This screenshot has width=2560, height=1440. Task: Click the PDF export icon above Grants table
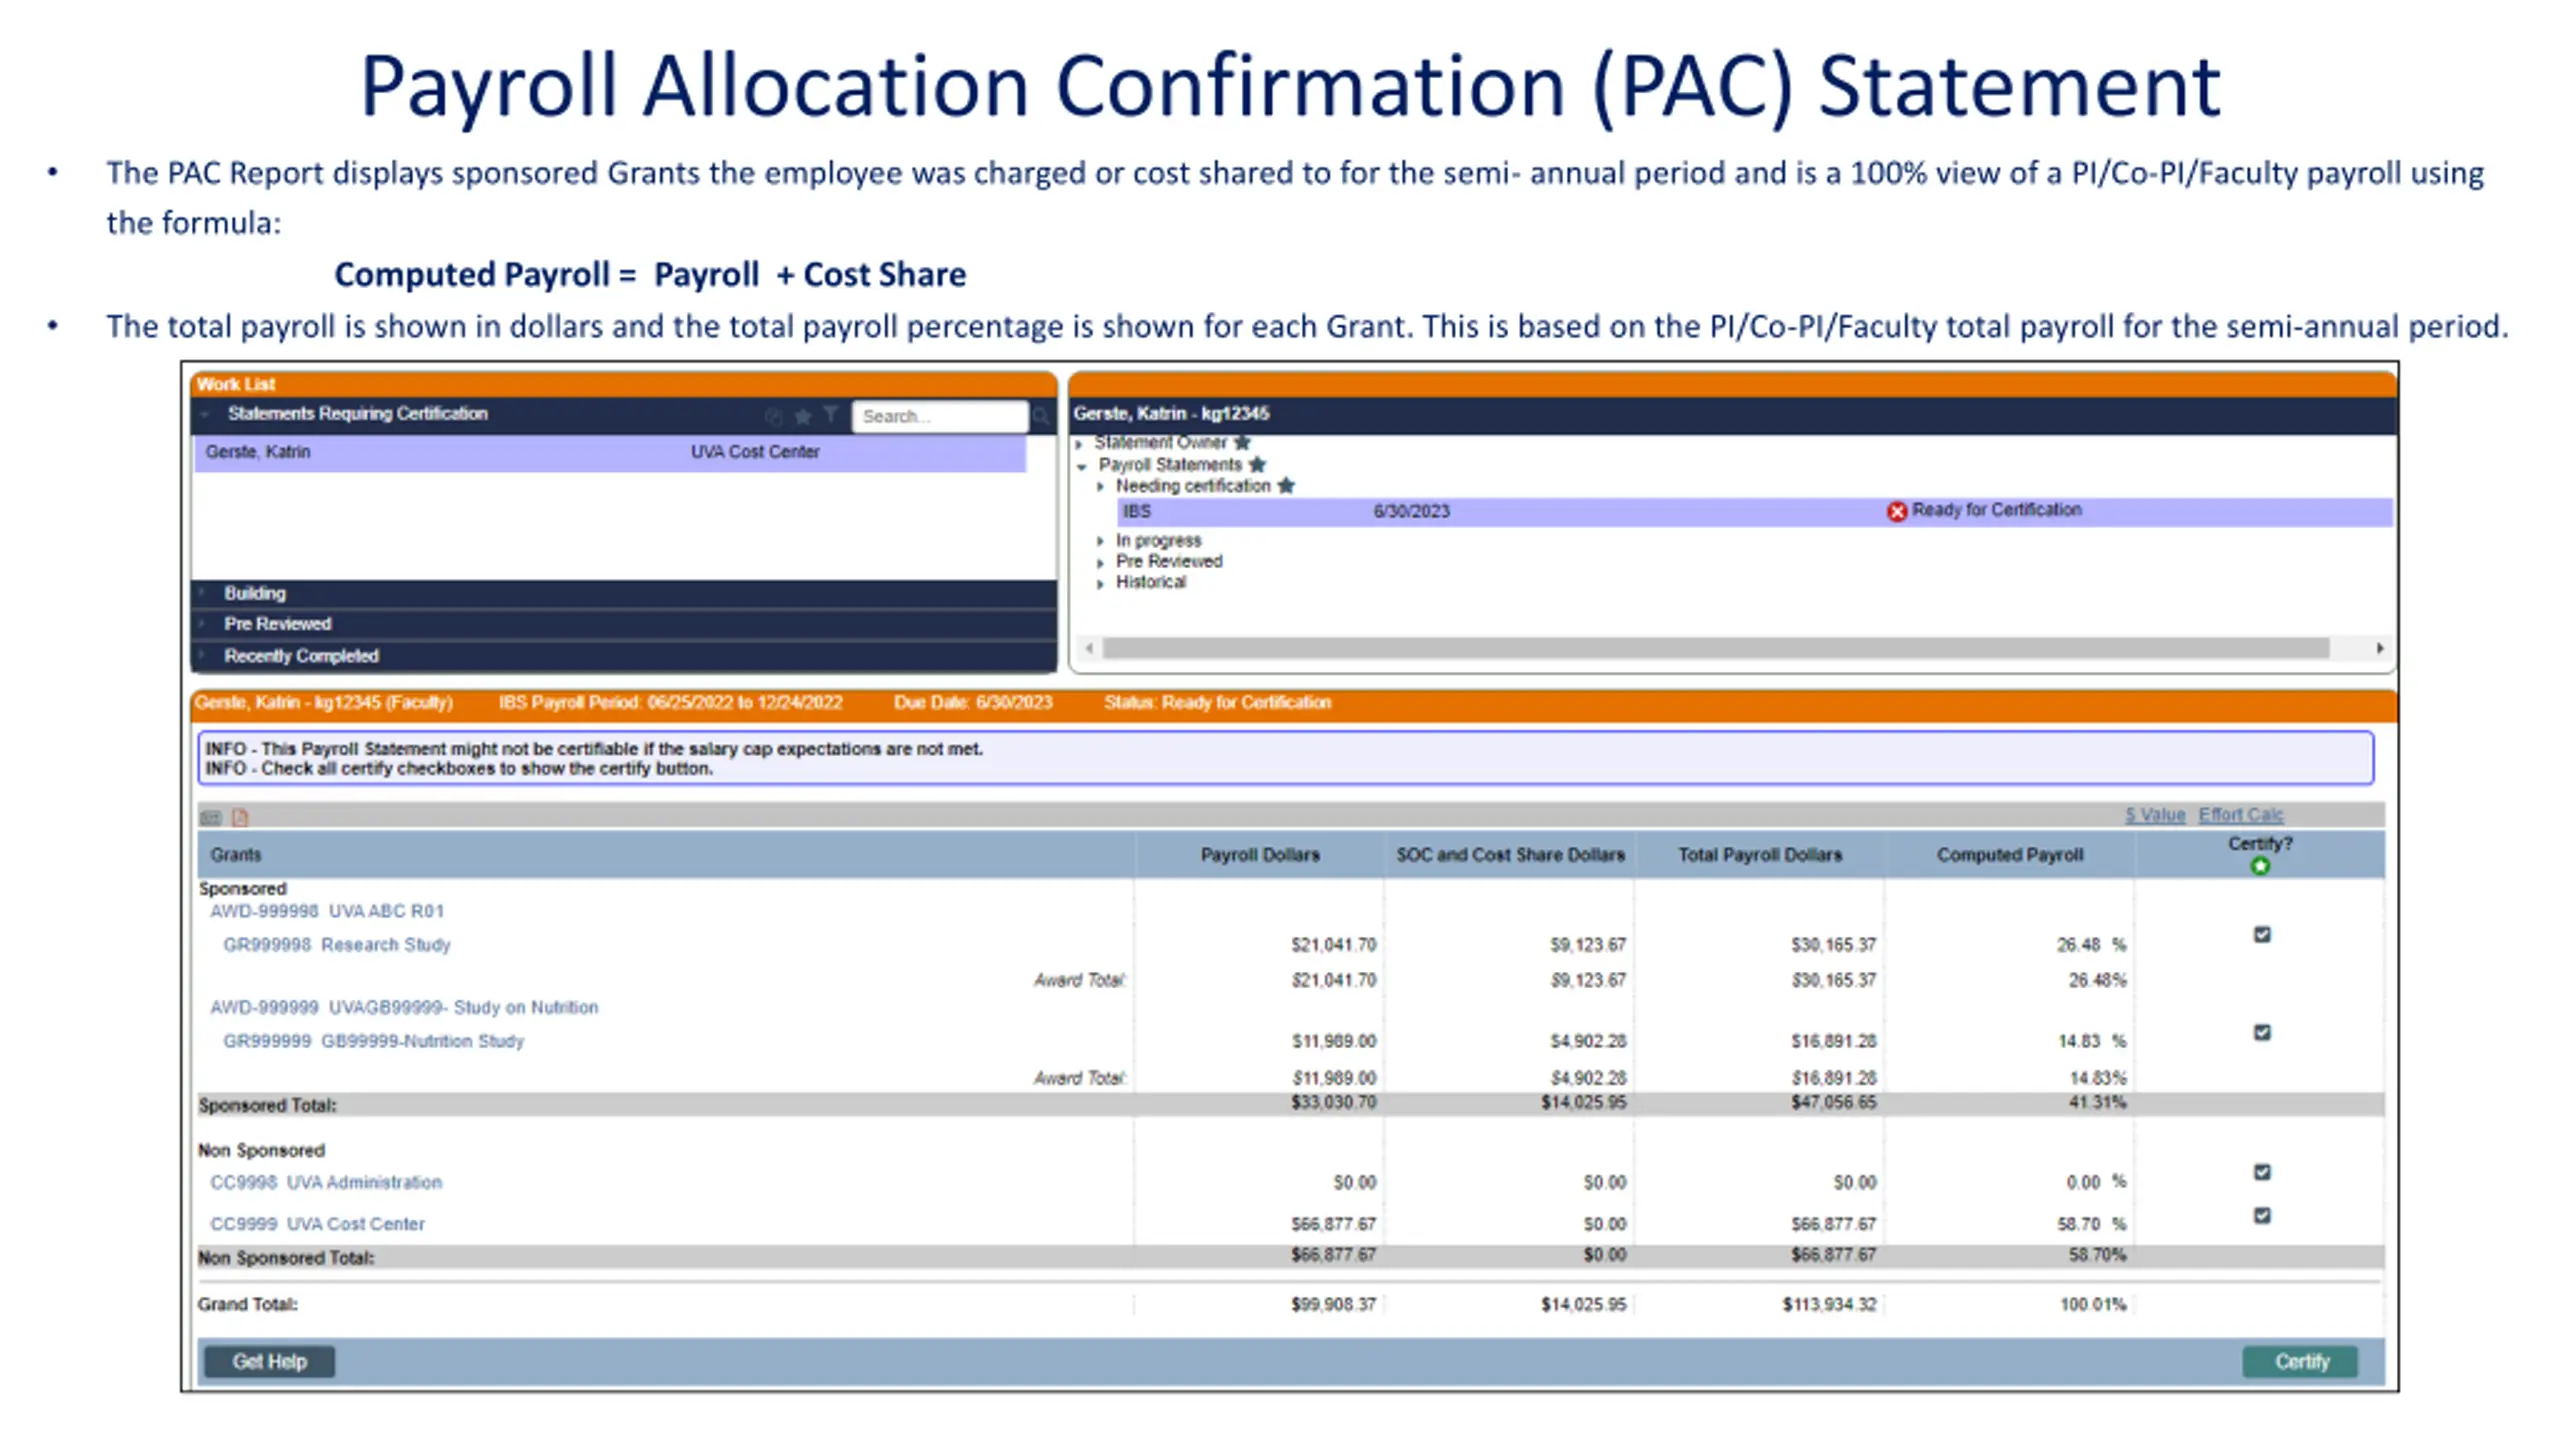point(239,817)
